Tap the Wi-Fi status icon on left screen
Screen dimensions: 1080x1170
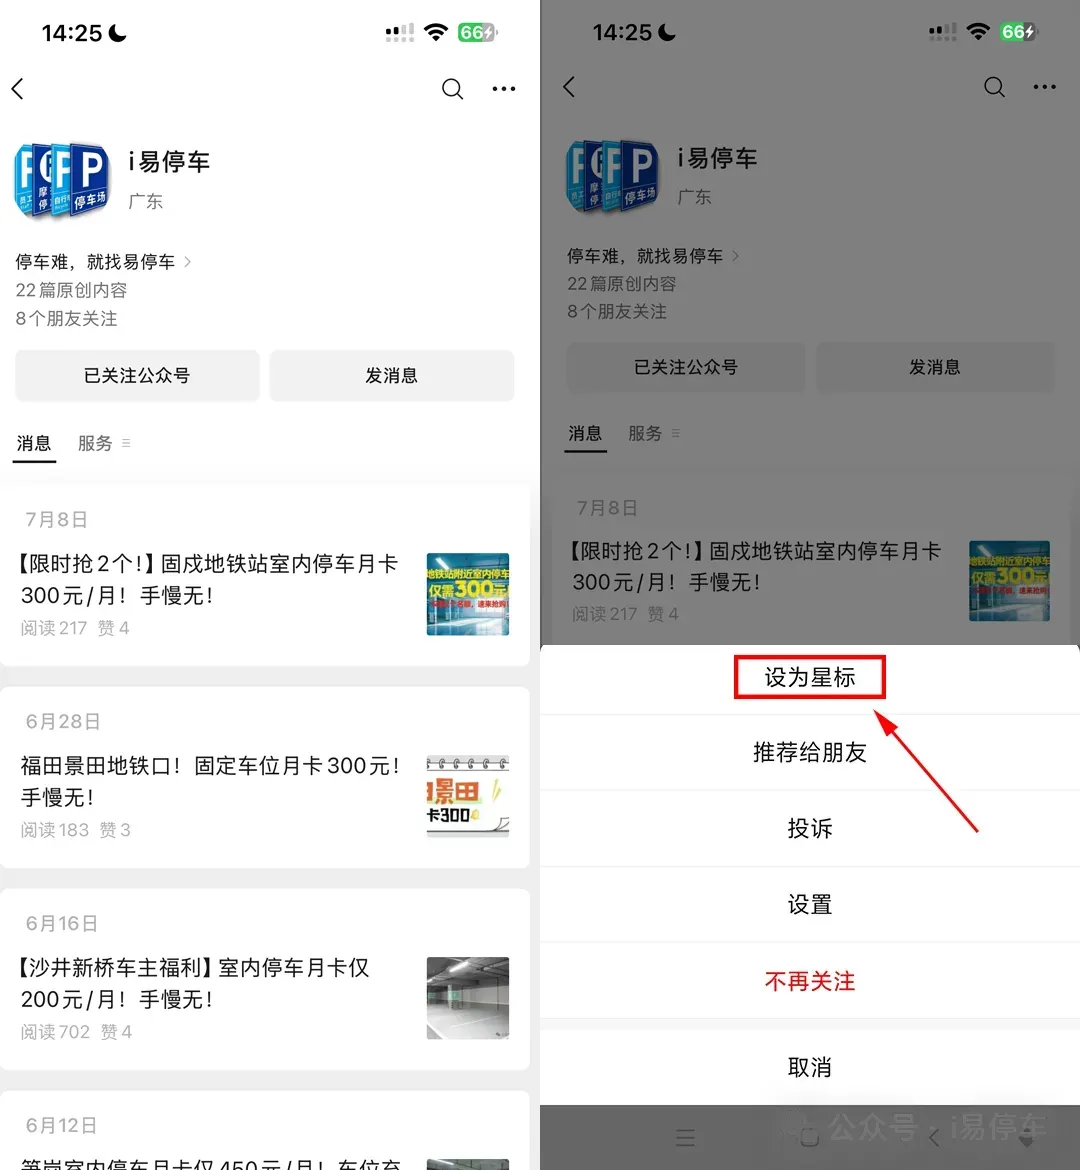pyautogui.click(x=435, y=32)
